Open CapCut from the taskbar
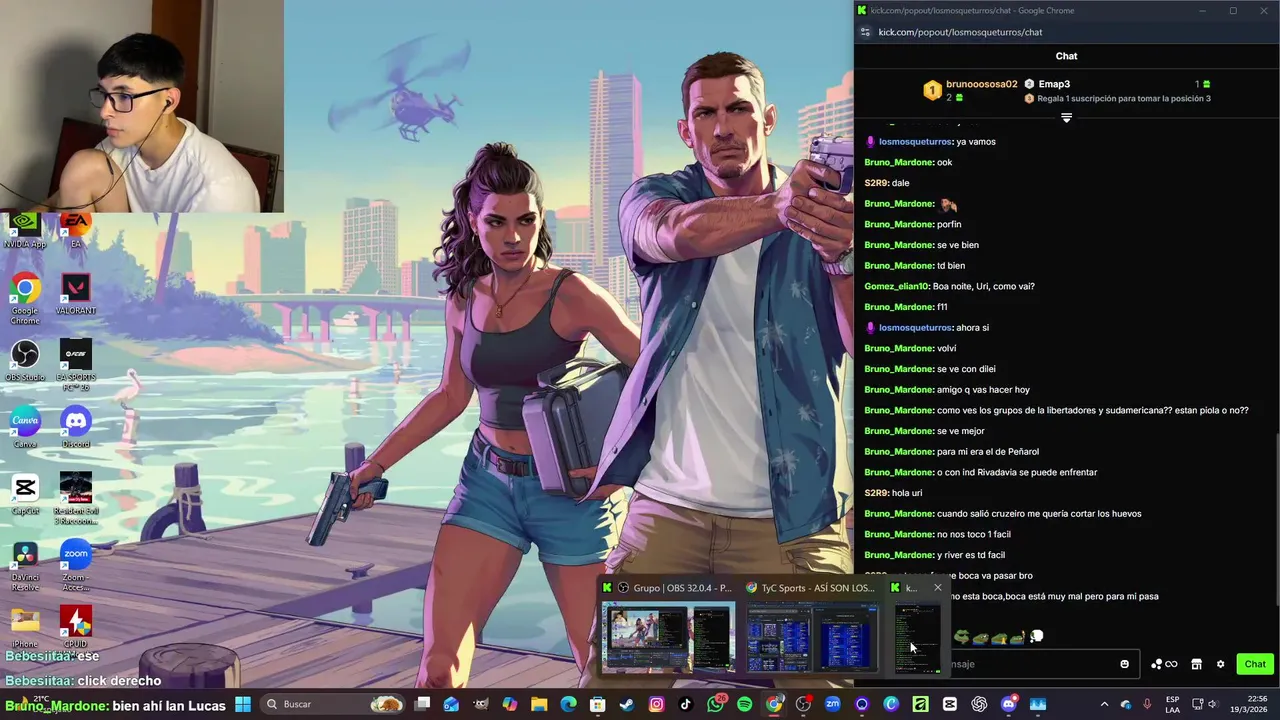Image resolution: width=1280 pixels, height=720 pixels. pyautogui.click(x=950, y=704)
